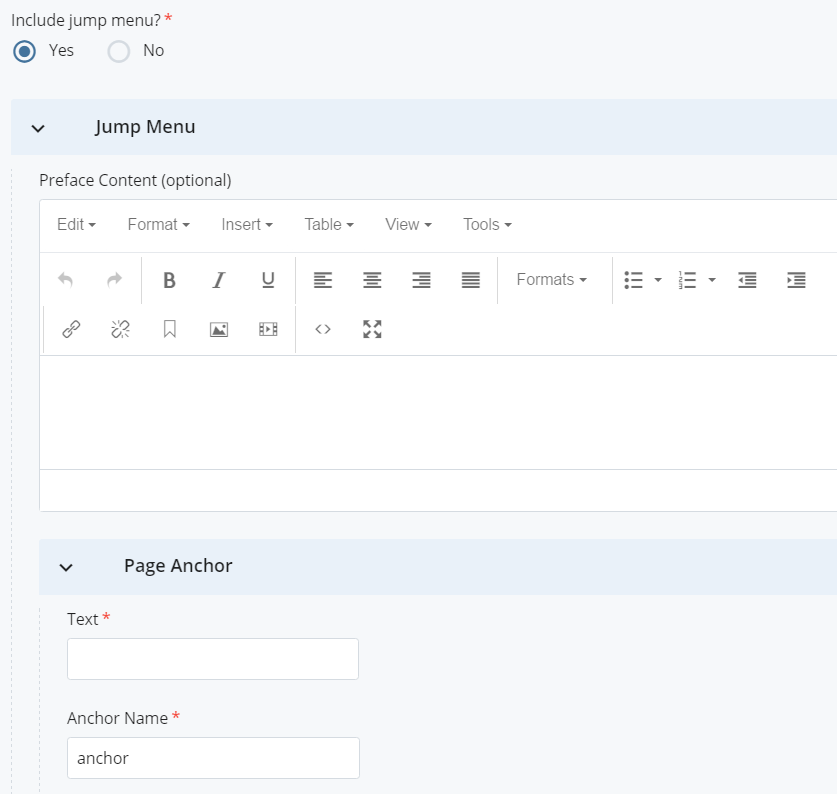Click the Bold formatting icon
This screenshot has height=794, width=837.
[x=169, y=280]
